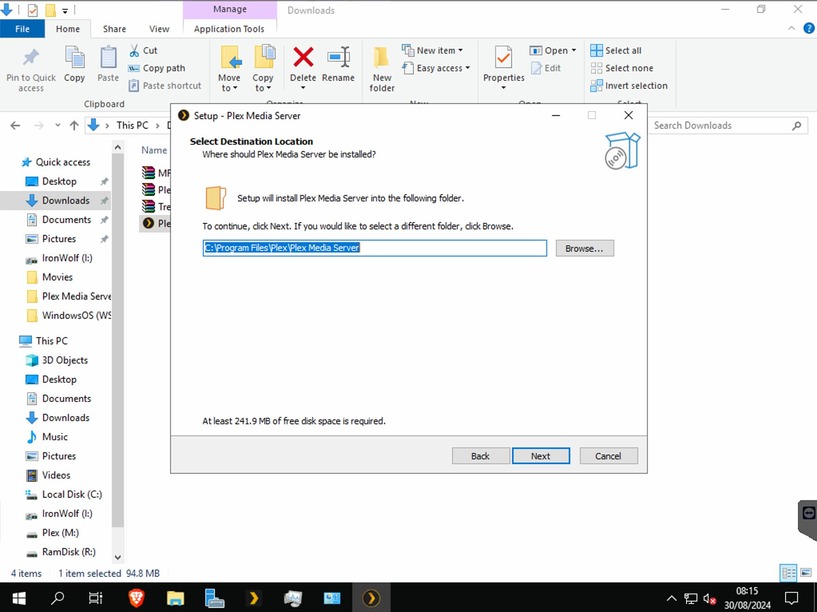817x612 pixels.
Task: Click the muted volume tray icon
Action: [x=709, y=598]
